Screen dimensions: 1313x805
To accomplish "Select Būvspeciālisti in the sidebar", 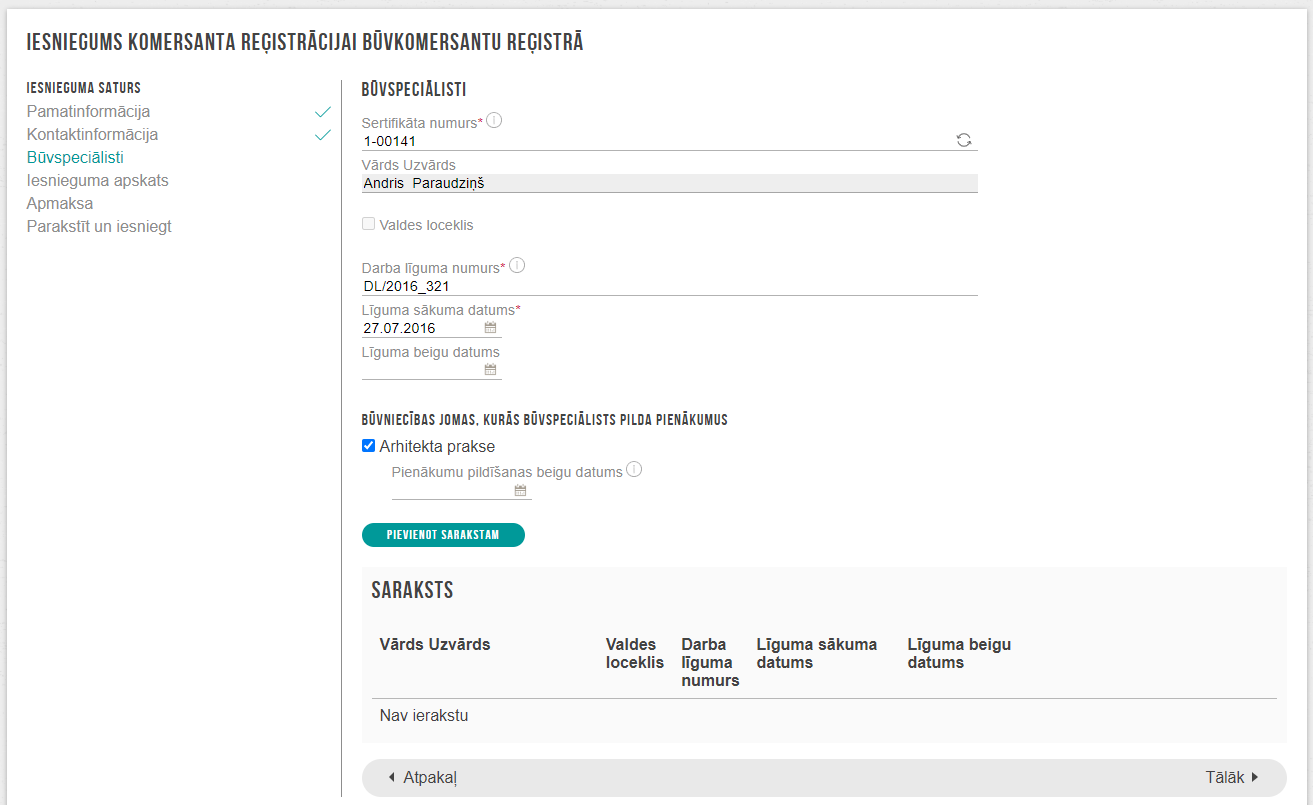I will [75, 158].
